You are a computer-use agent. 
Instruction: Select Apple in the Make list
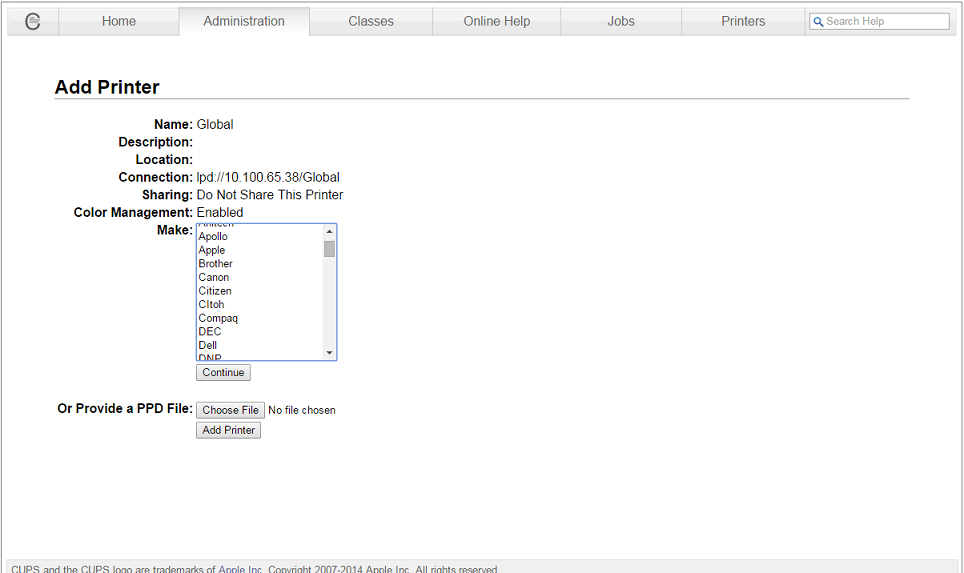pos(260,250)
